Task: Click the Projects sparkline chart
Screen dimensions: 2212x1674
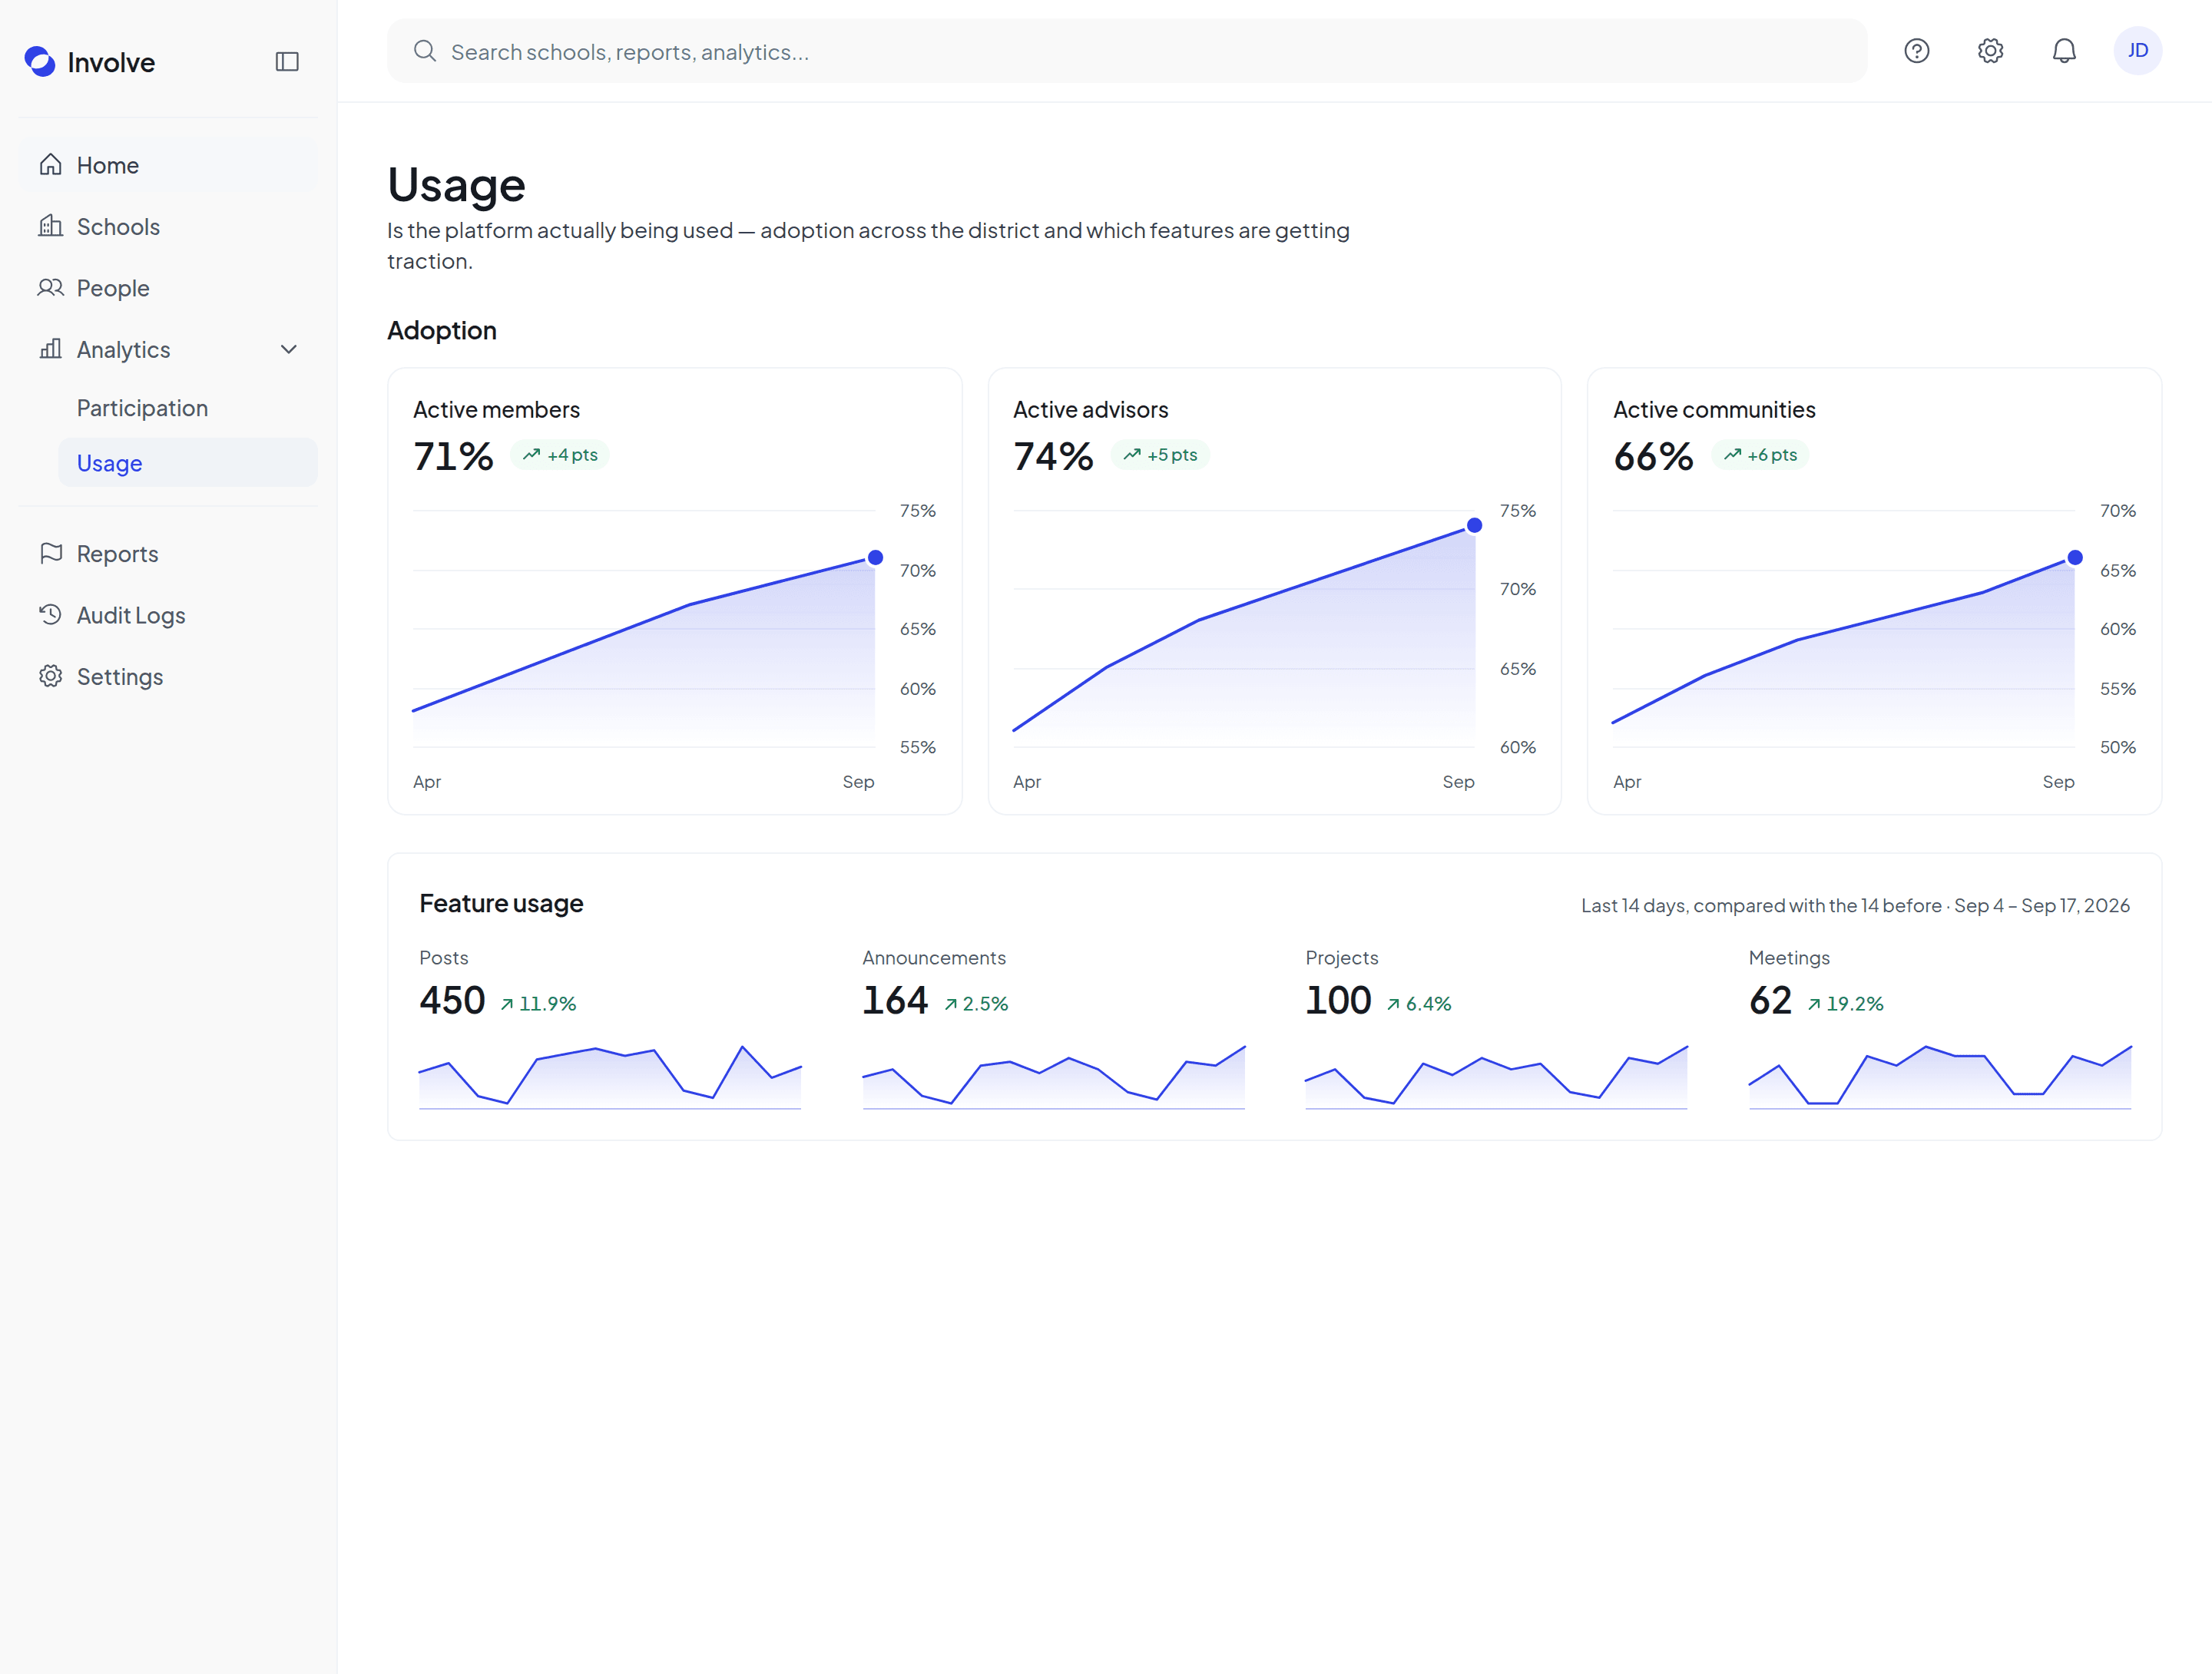Action: coord(1496,1077)
